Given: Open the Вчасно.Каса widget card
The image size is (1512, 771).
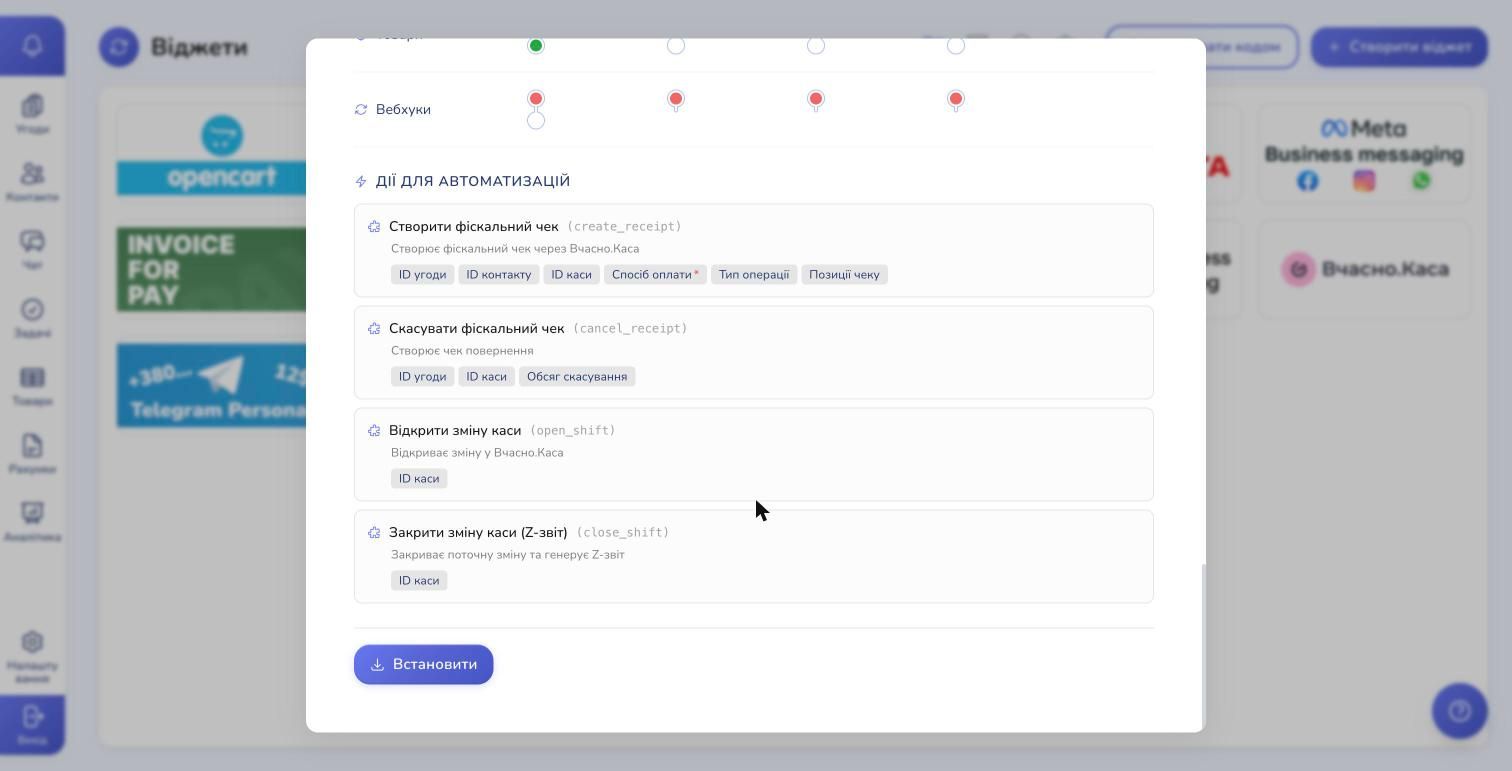Looking at the screenshot, I should [x=1364, y=269].
